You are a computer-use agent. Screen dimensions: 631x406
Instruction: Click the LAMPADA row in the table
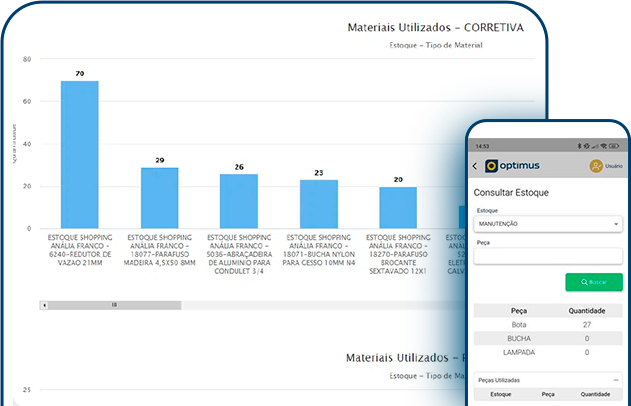548,352
